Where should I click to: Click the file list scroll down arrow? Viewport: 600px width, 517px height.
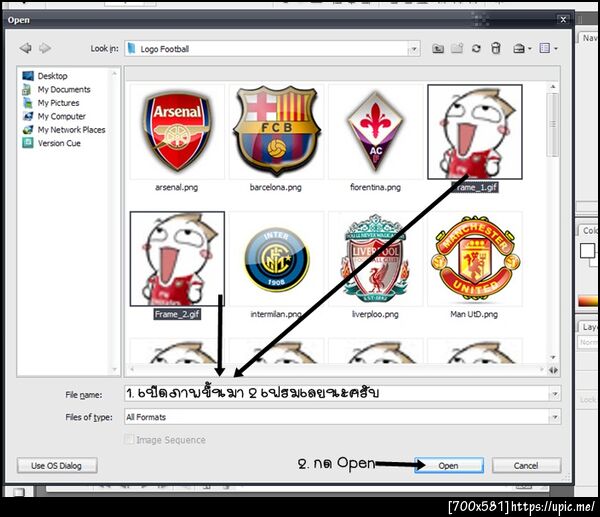(553, 357)
